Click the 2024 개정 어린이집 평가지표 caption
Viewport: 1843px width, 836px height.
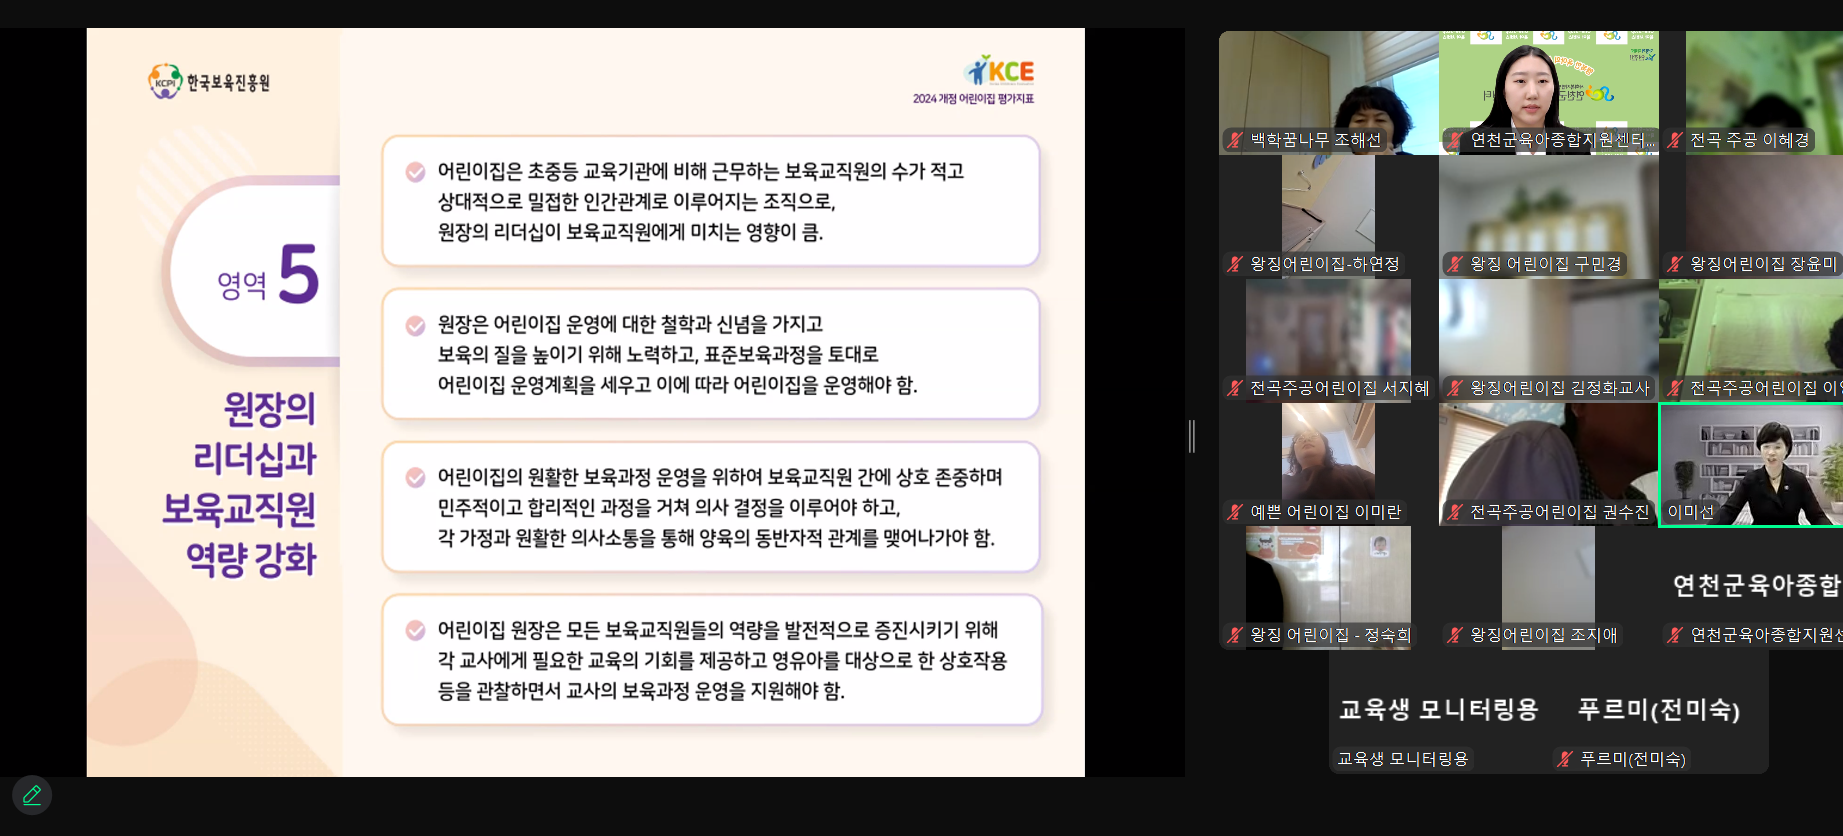click(x=973, y=99)
